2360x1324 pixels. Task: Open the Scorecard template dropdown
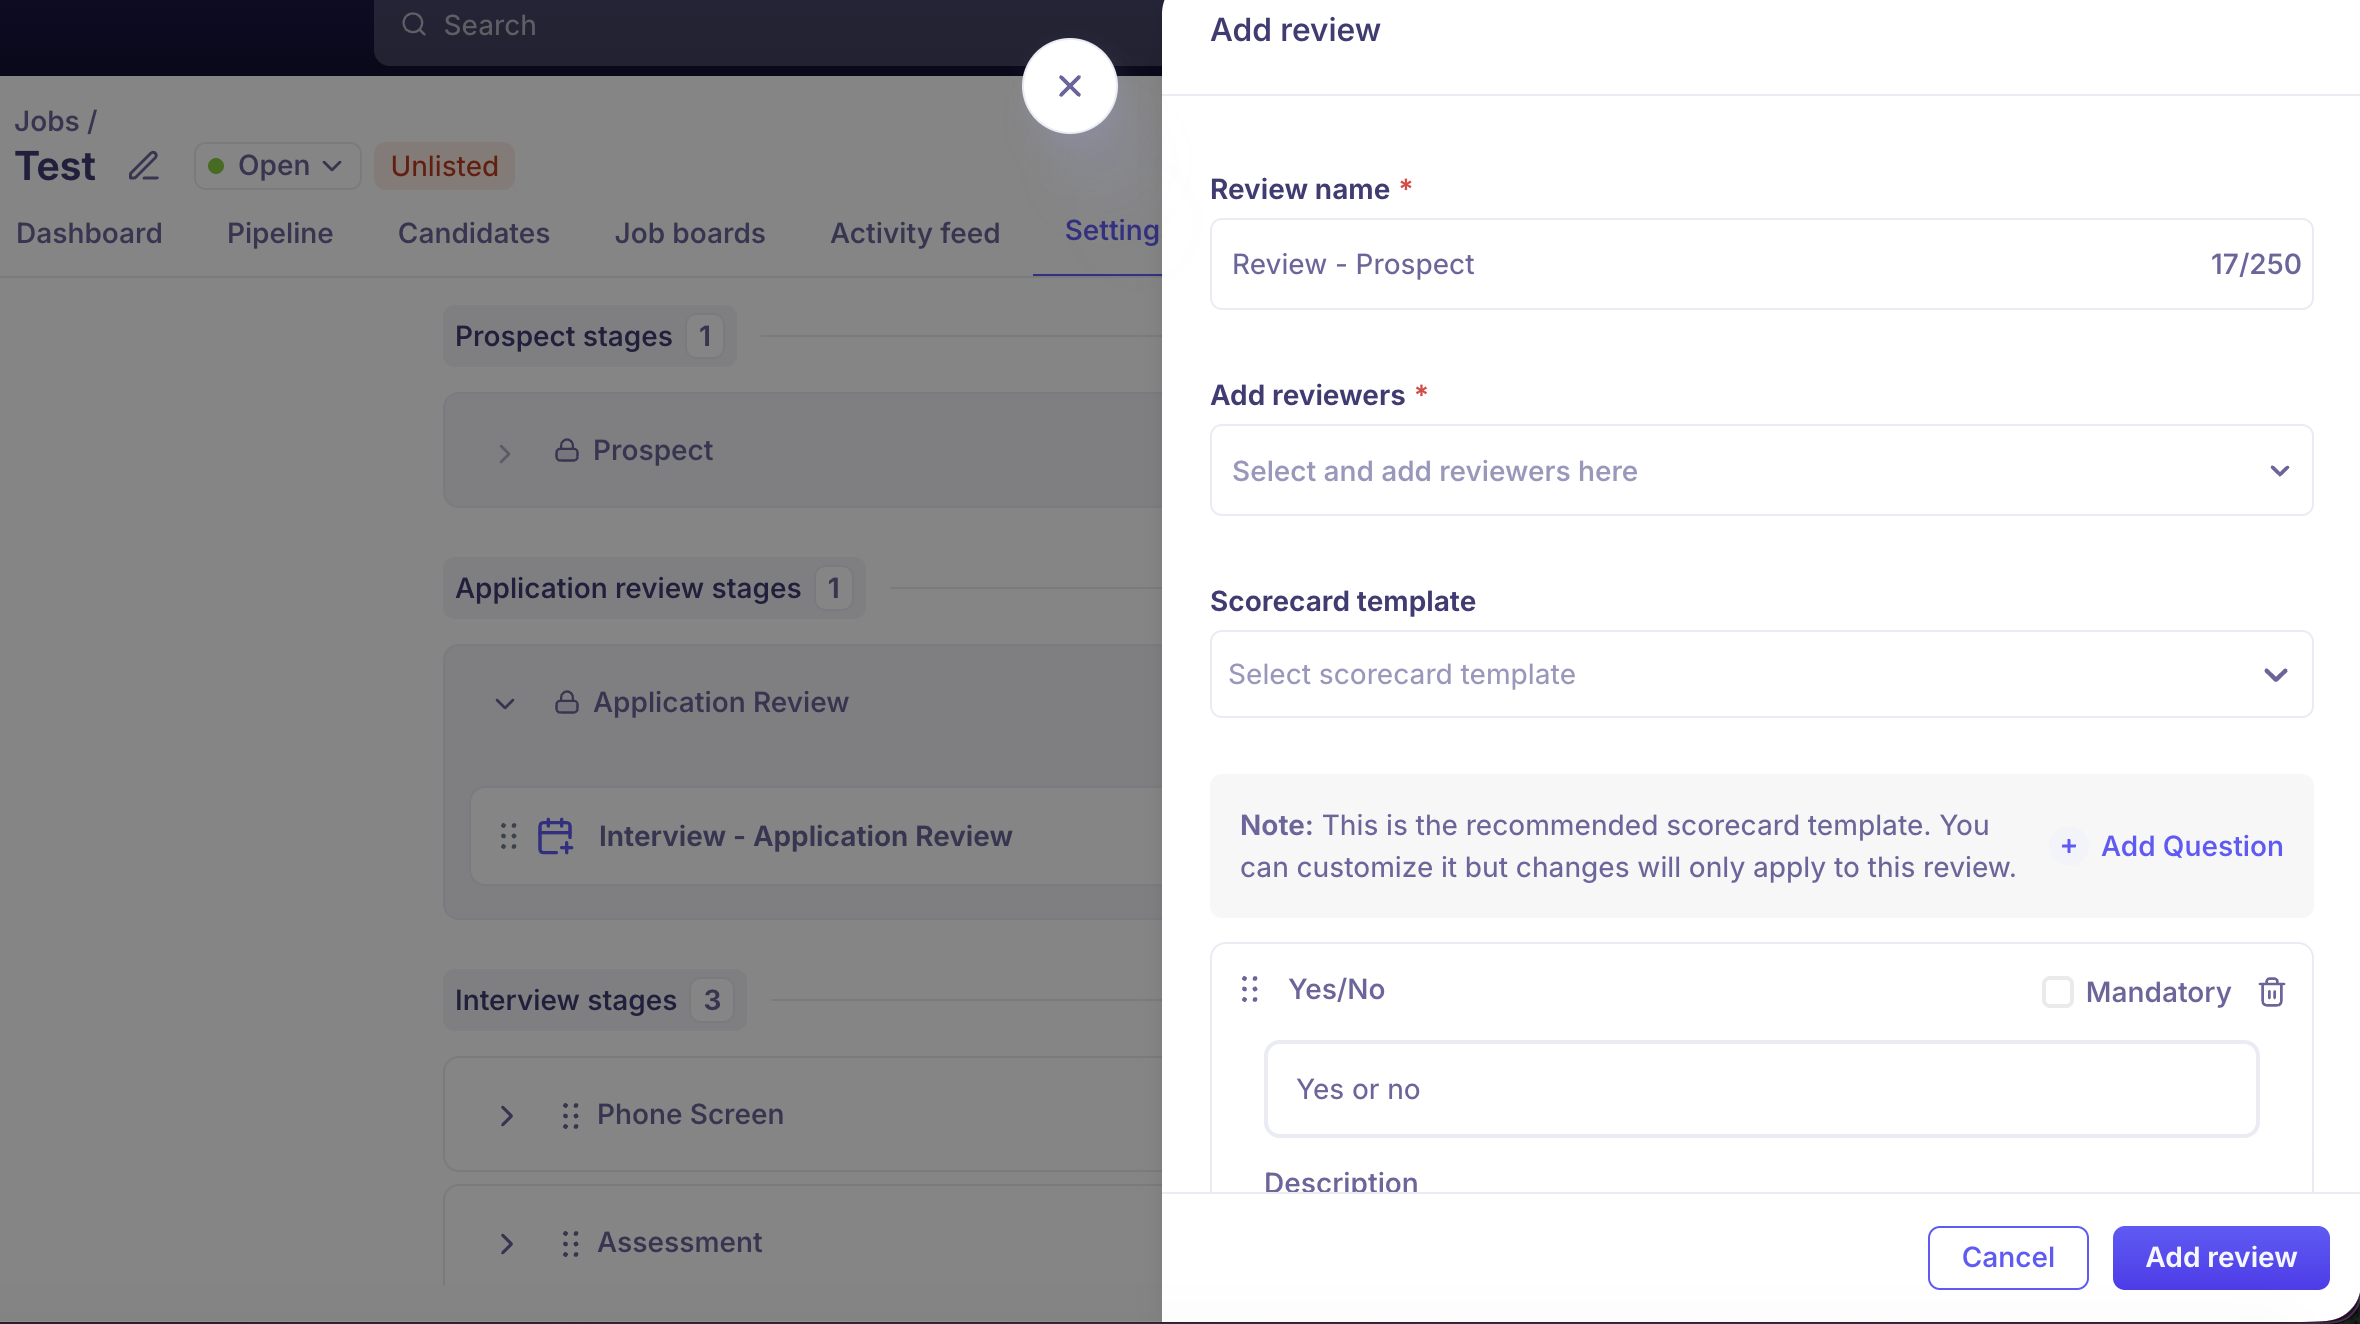coord(1761,675)
